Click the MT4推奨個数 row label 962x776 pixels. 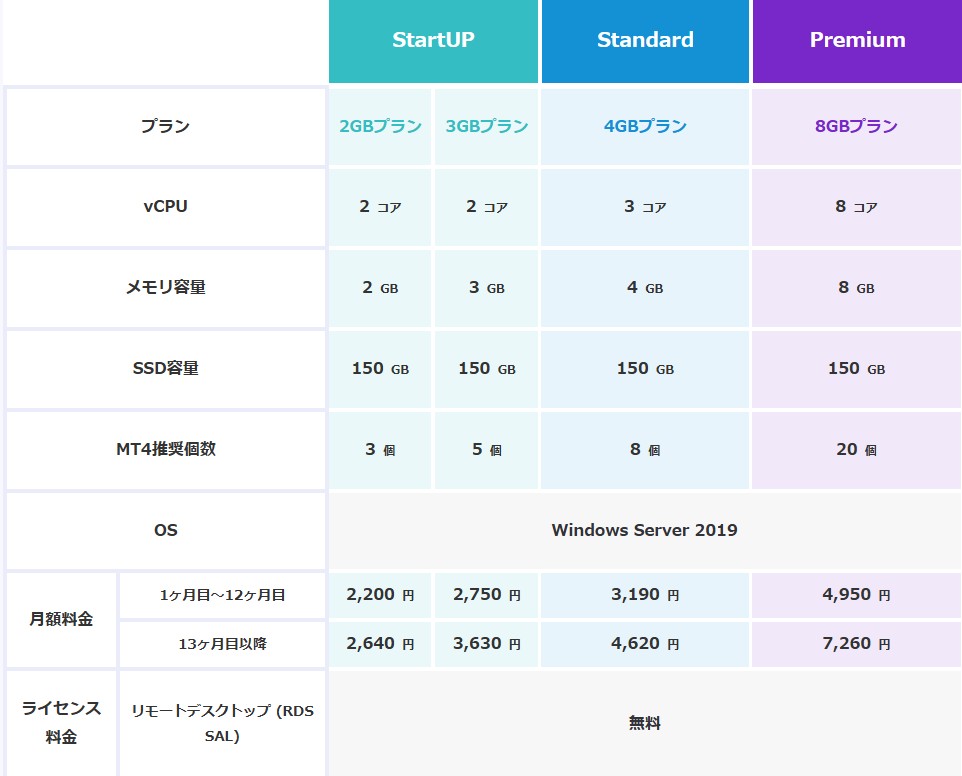click(x=166, y=450)
